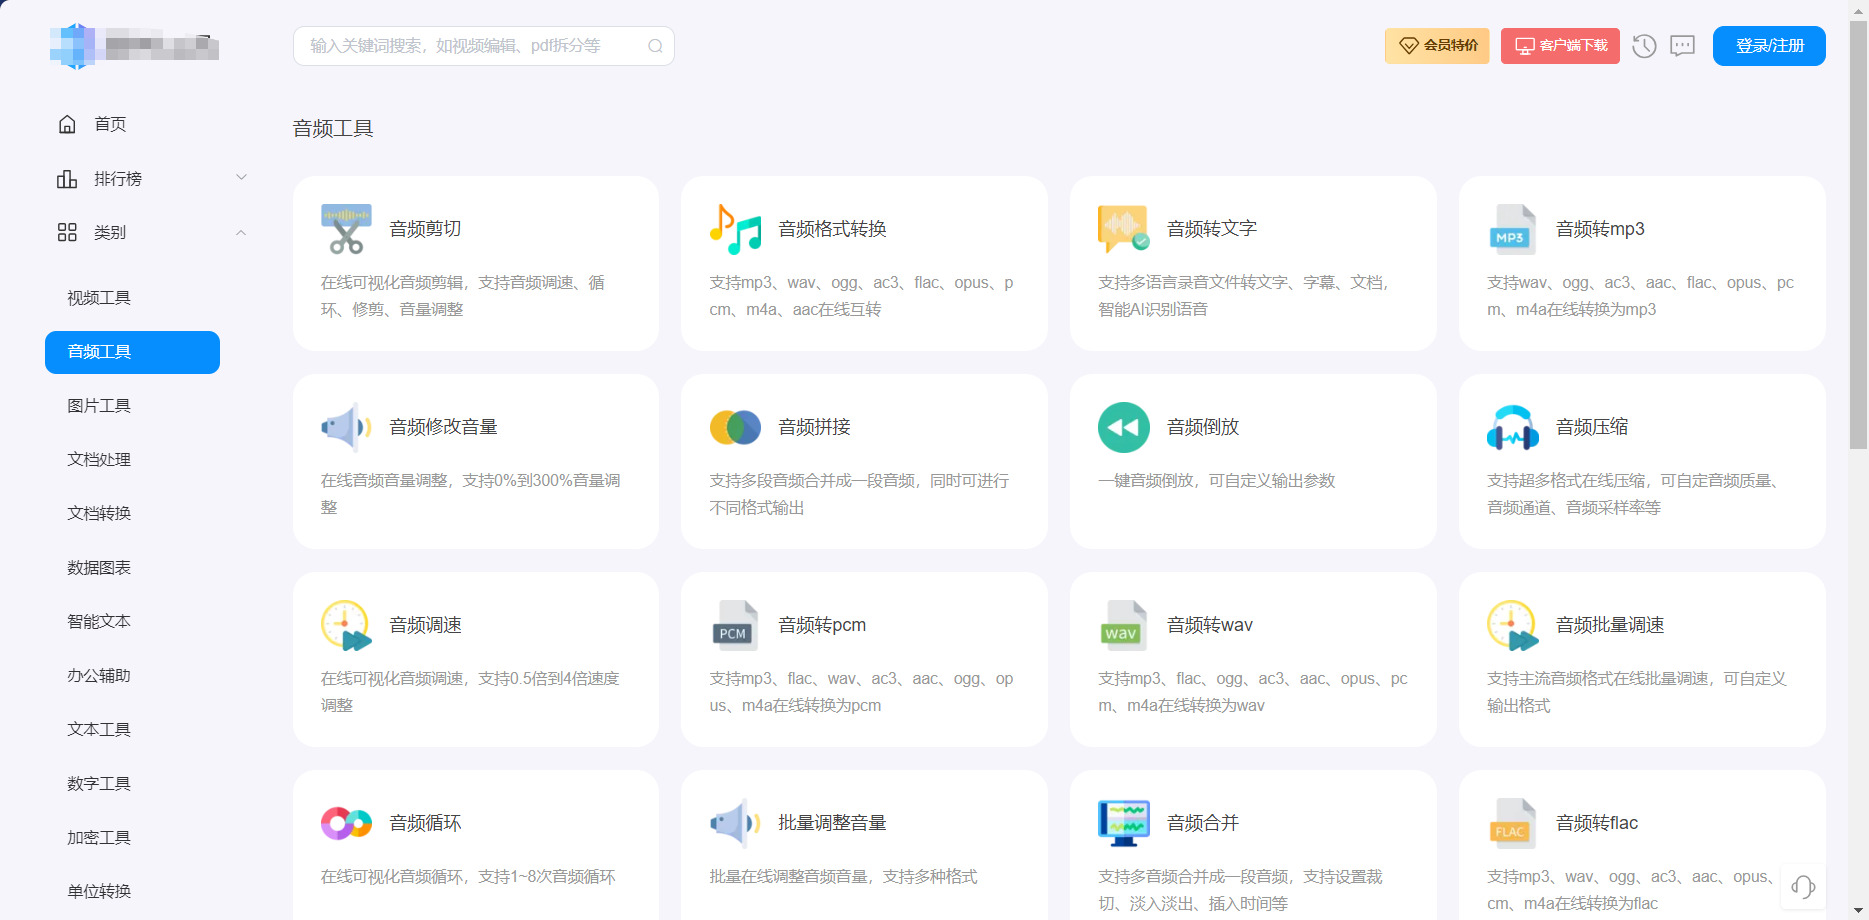Open the 音频剪切 scissors icon
1869x920 pixels.
346,229
